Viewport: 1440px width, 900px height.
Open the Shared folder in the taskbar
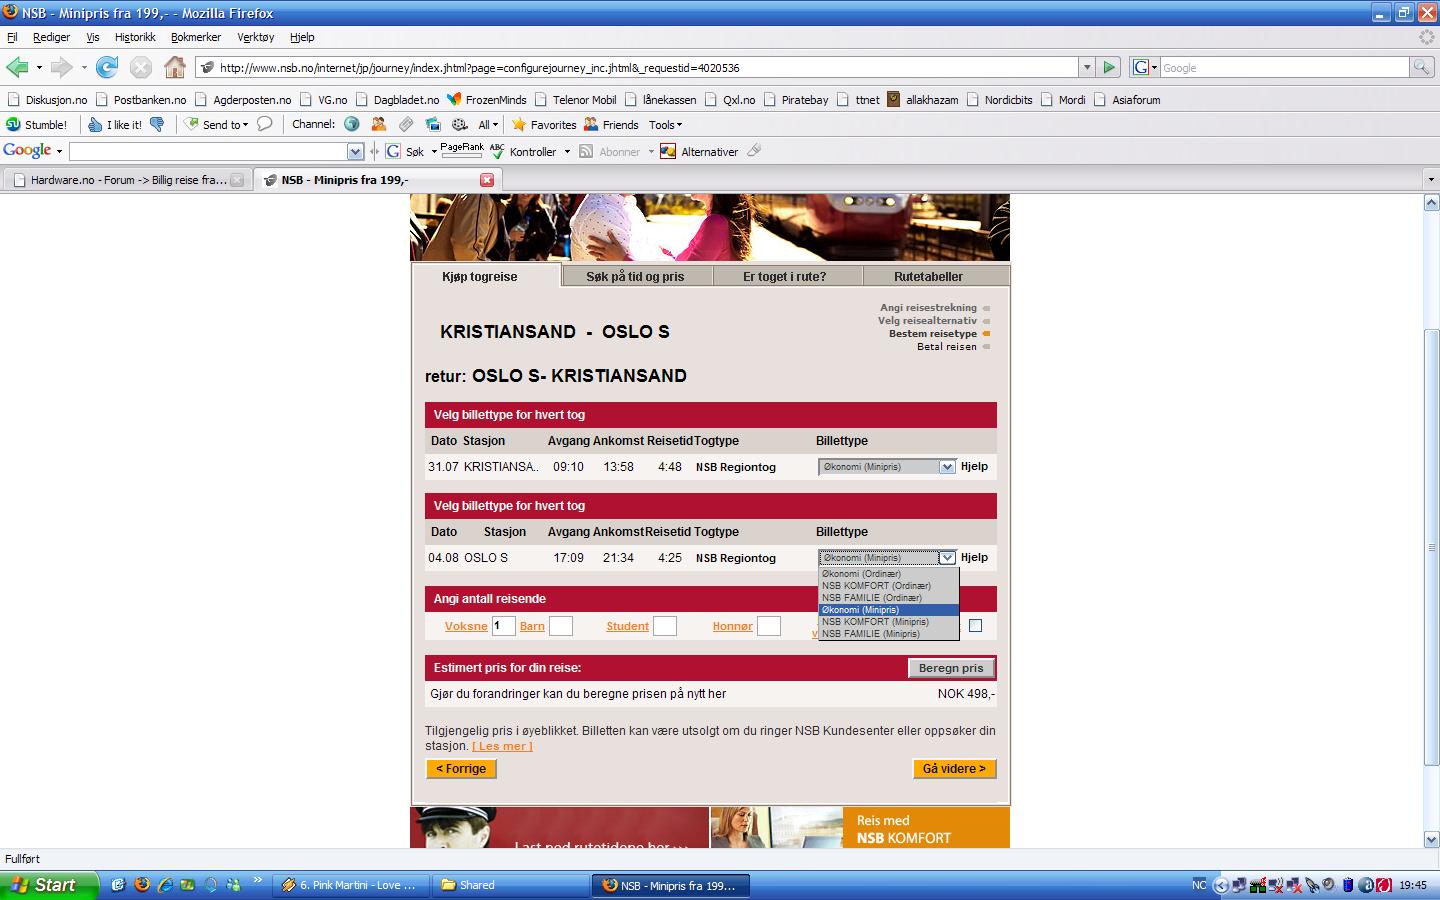point(512,885)
